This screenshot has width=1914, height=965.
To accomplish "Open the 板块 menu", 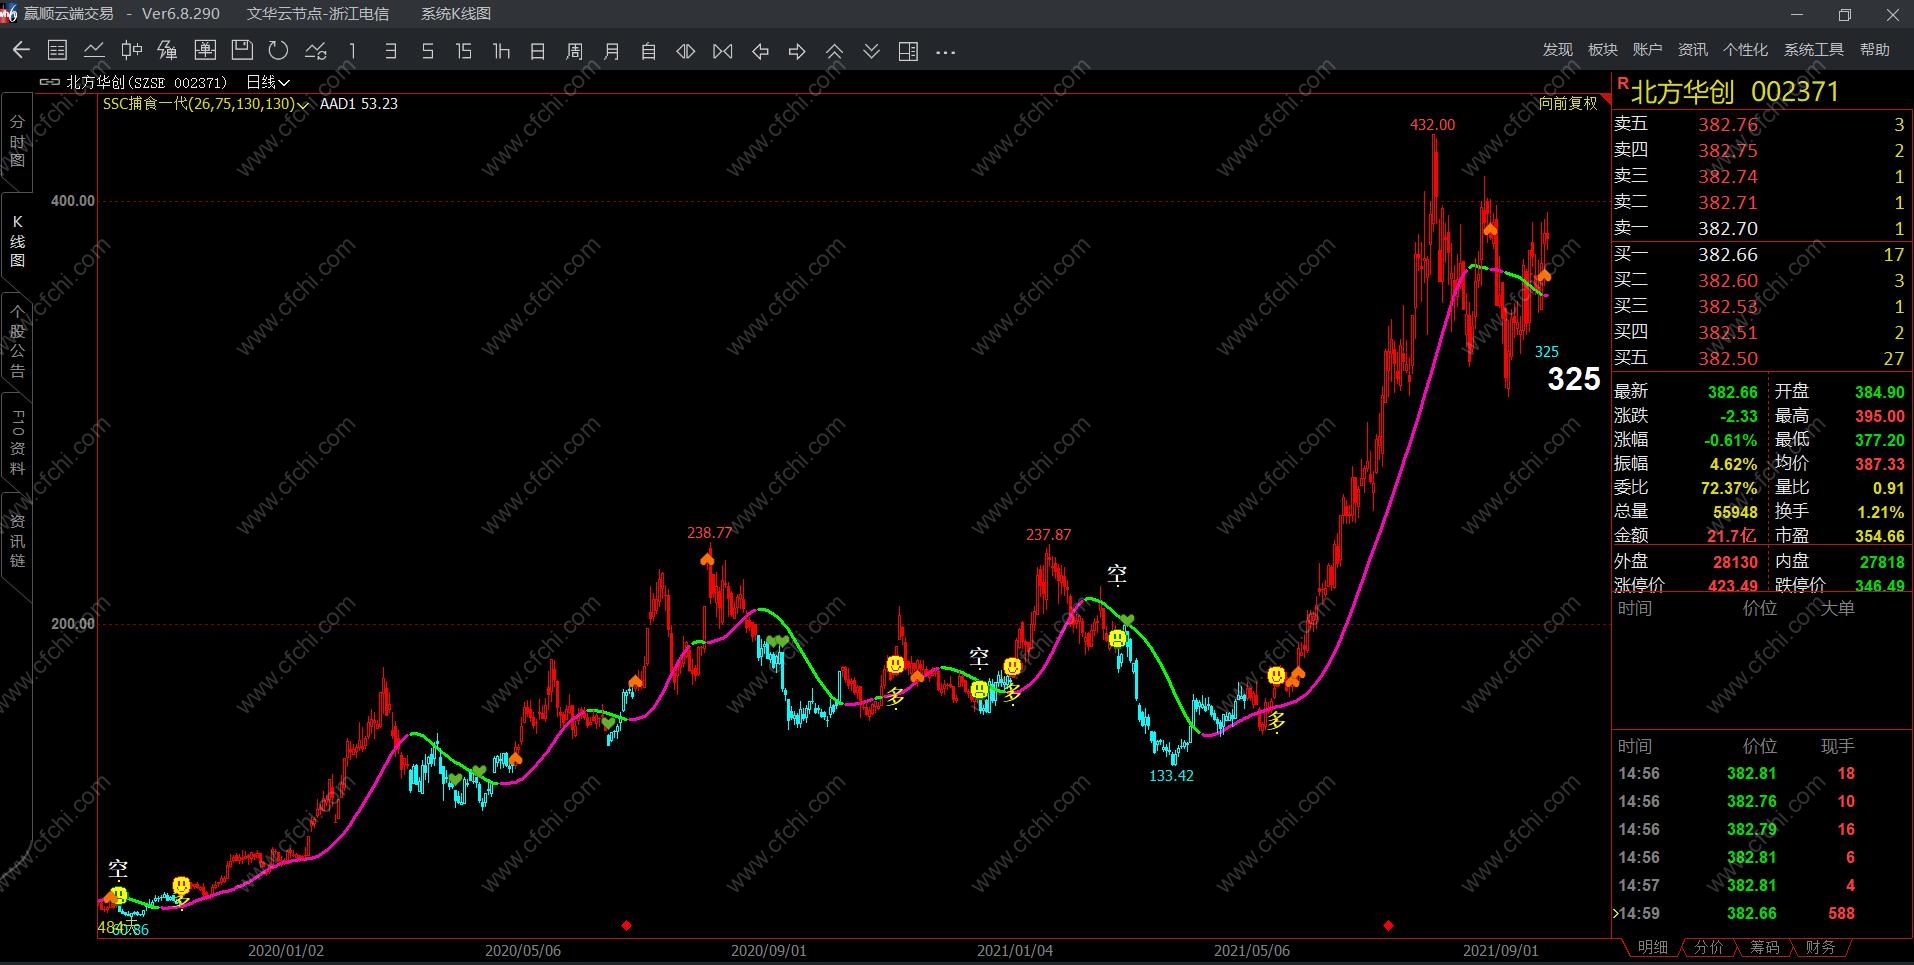I will 1602,49.
